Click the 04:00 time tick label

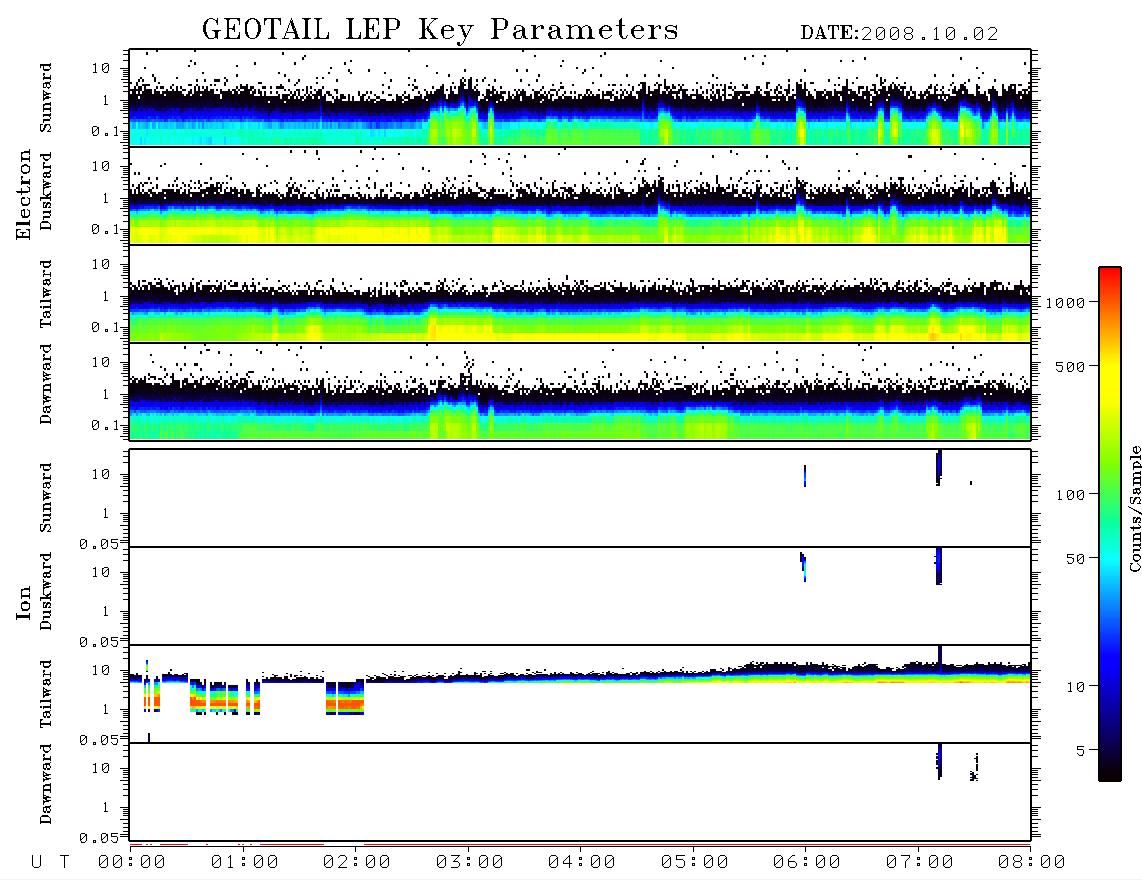pyautogui.click(x=582, y=862)
